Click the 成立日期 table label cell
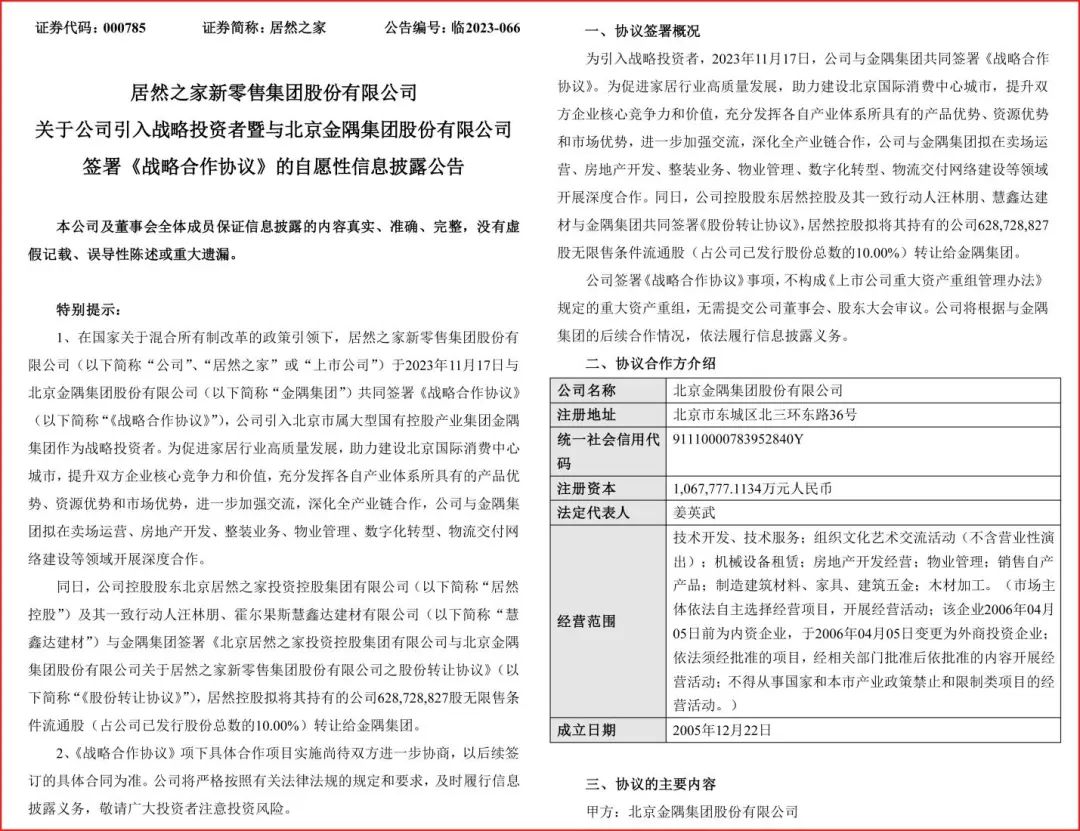 [x=587, y=730]
